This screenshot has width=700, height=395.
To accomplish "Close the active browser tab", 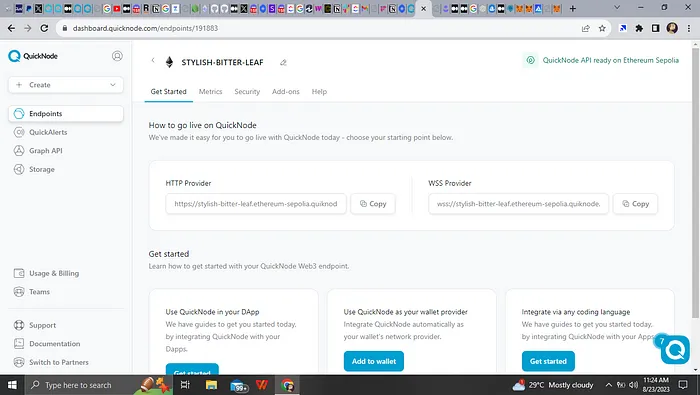I will (424, 8).
